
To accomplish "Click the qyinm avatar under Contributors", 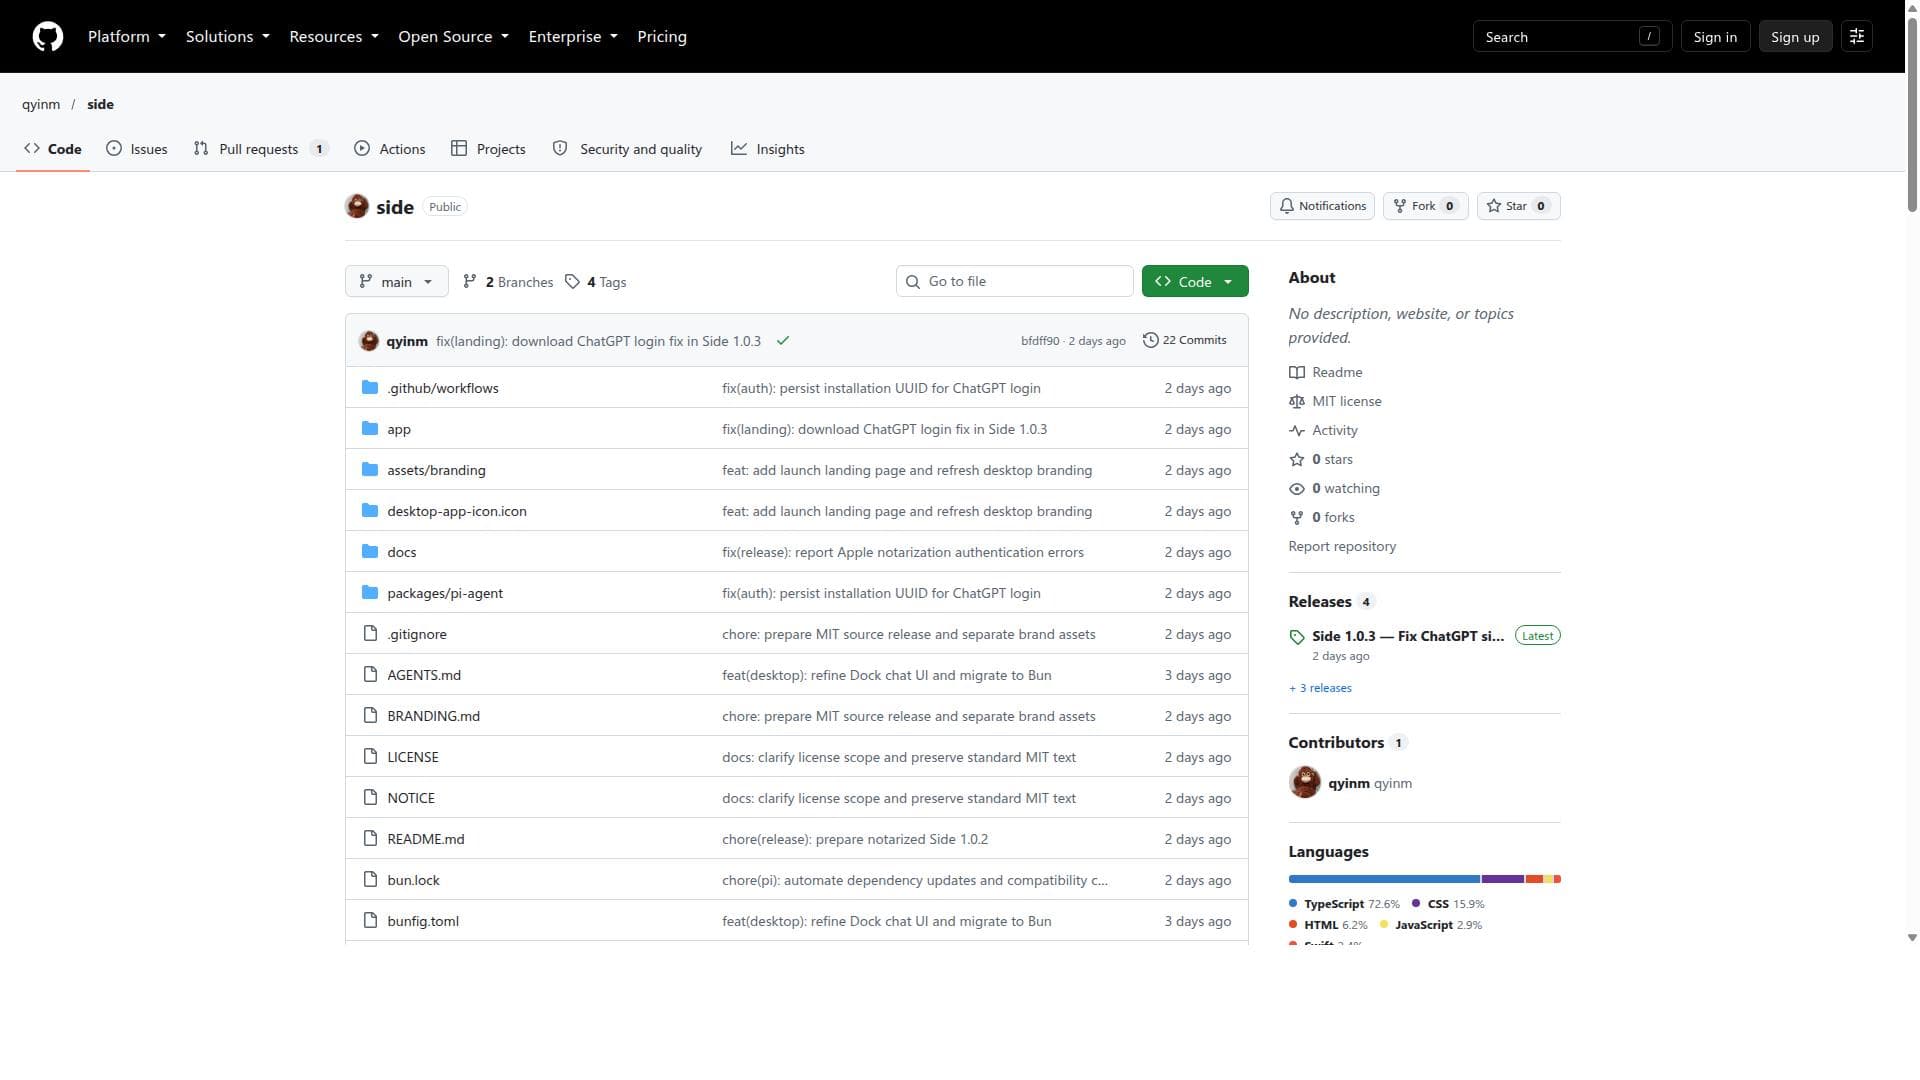I will click(1305, 783).
